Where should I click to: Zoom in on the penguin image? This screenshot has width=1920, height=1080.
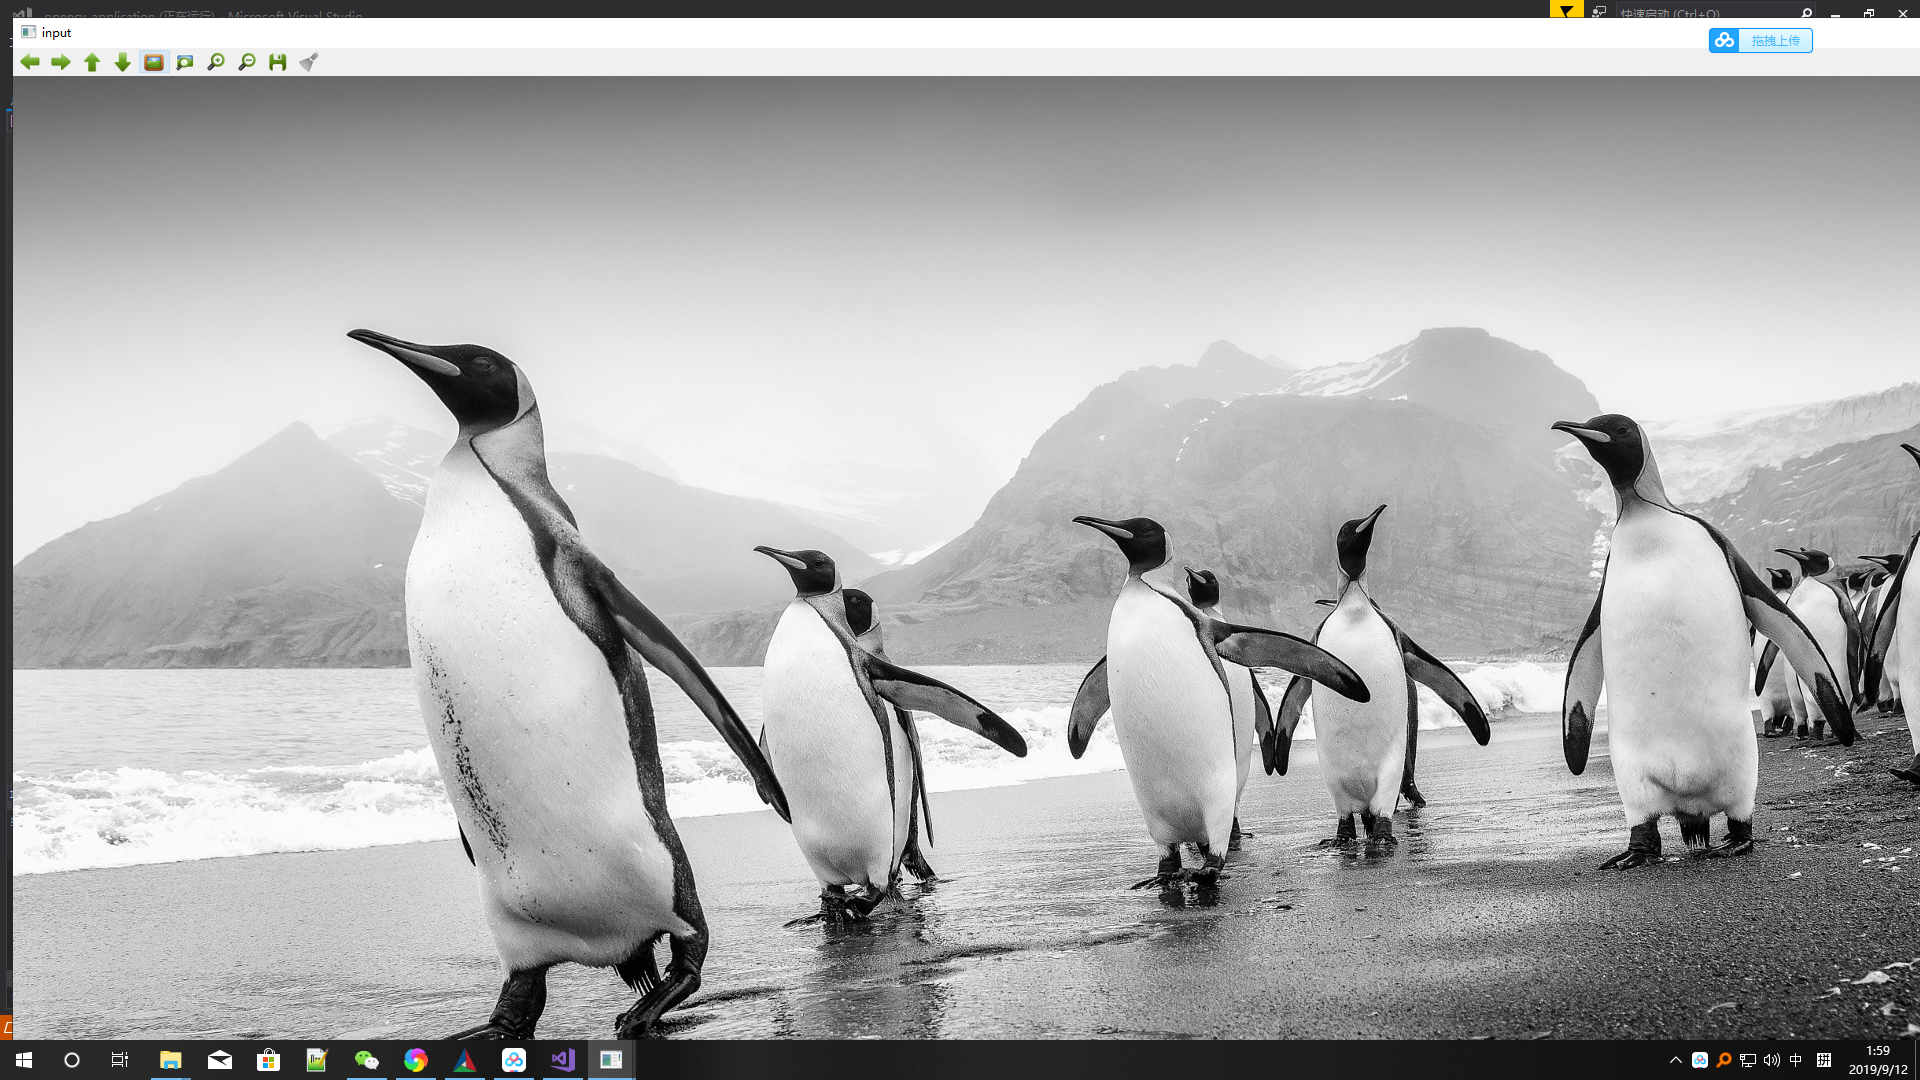(216, 62)
